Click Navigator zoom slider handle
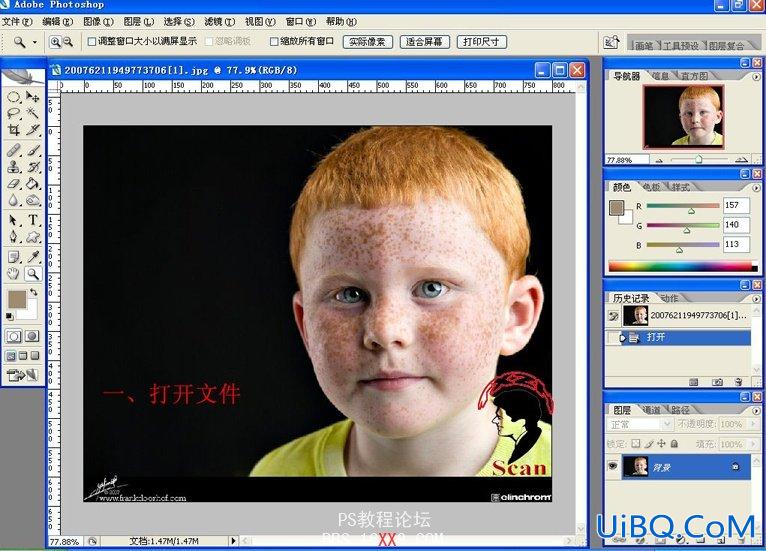 tap(699, 159)
